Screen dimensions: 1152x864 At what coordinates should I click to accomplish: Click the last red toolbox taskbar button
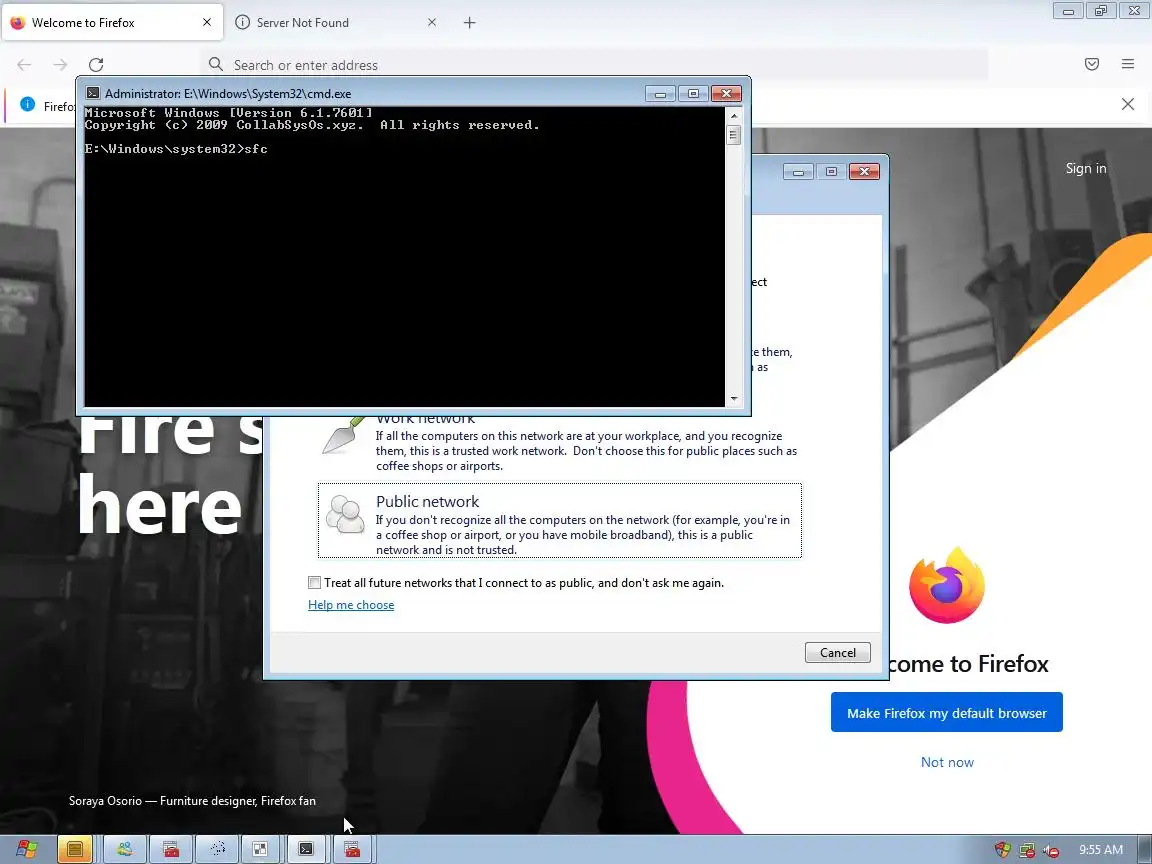coord(353,849)
